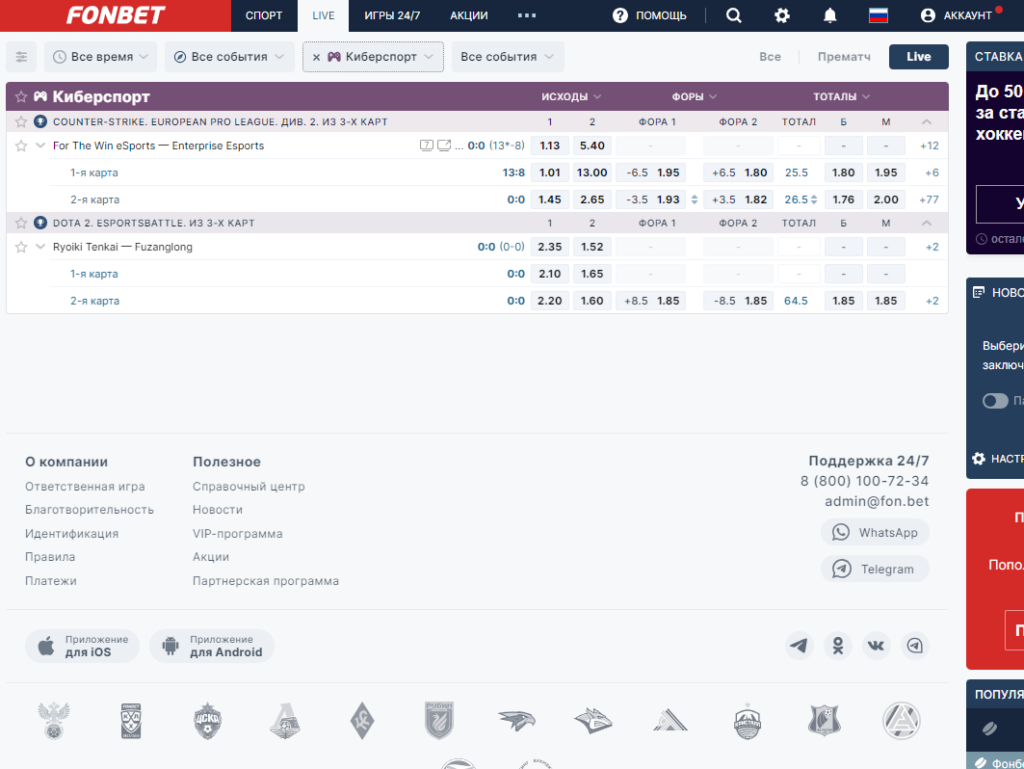The image size is (1024, 769).
Task: Click the Live filter button
Action: (918, 57)
